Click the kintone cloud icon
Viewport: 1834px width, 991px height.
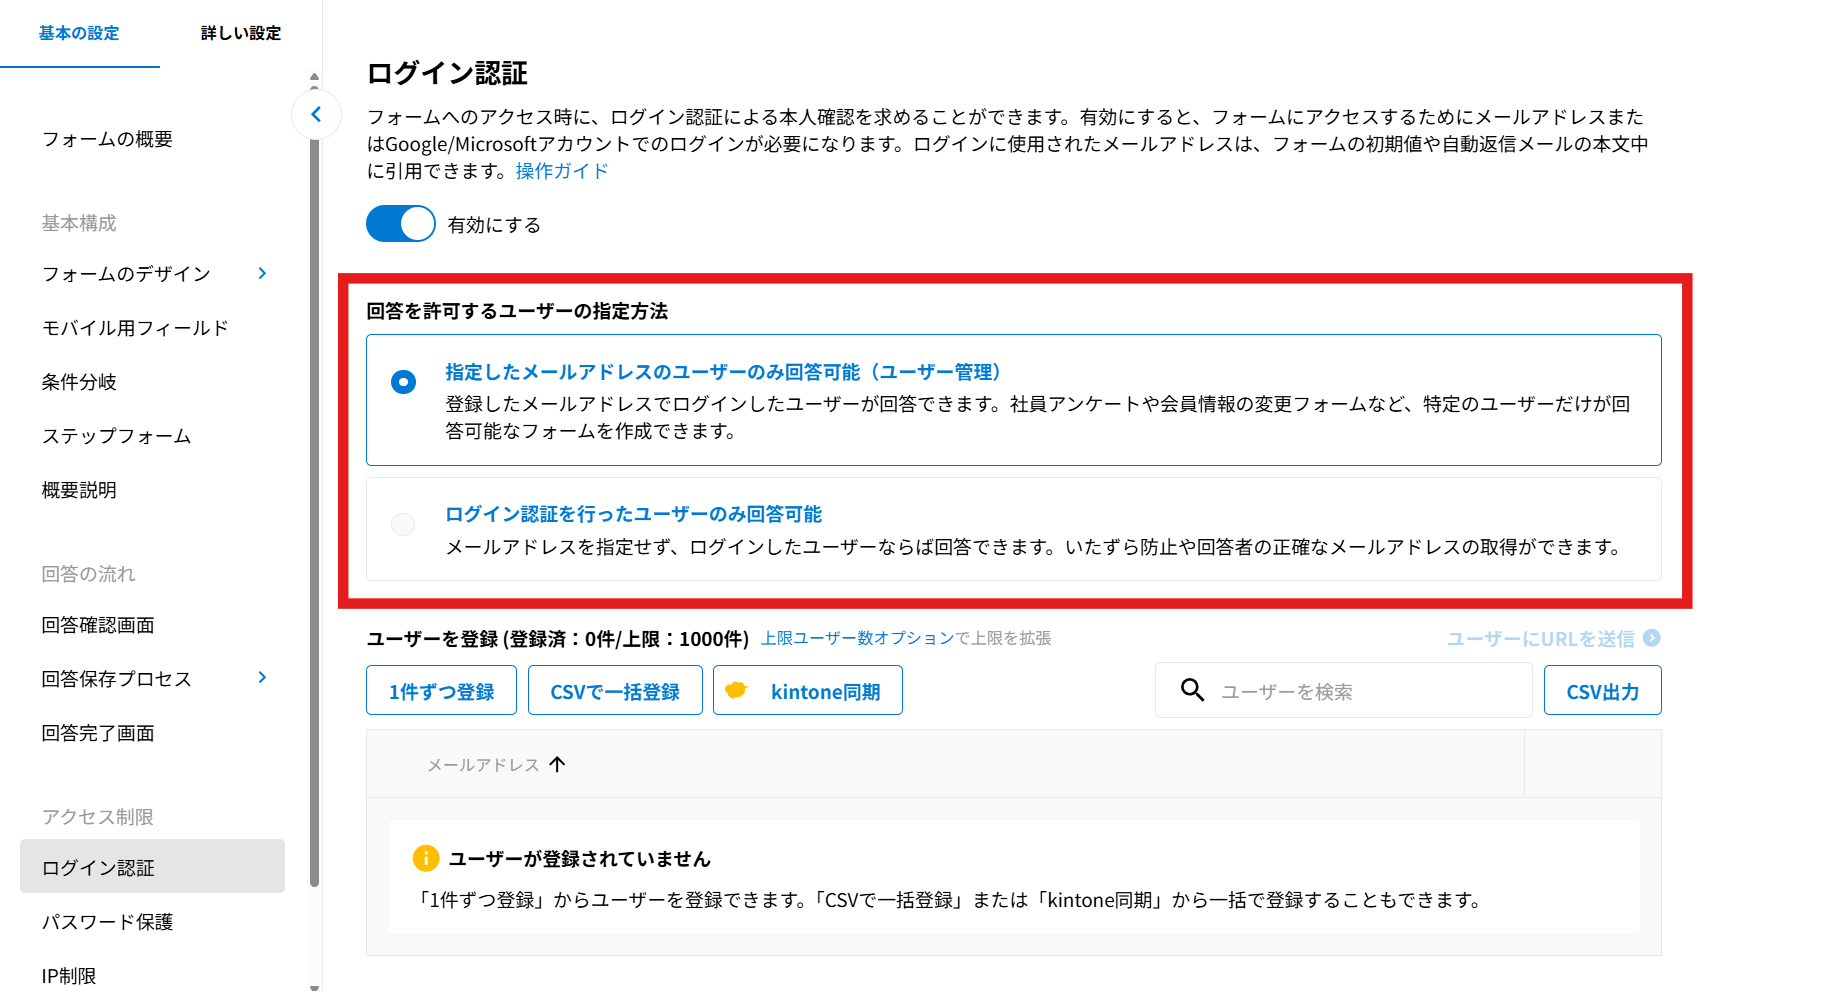[736, 690]
